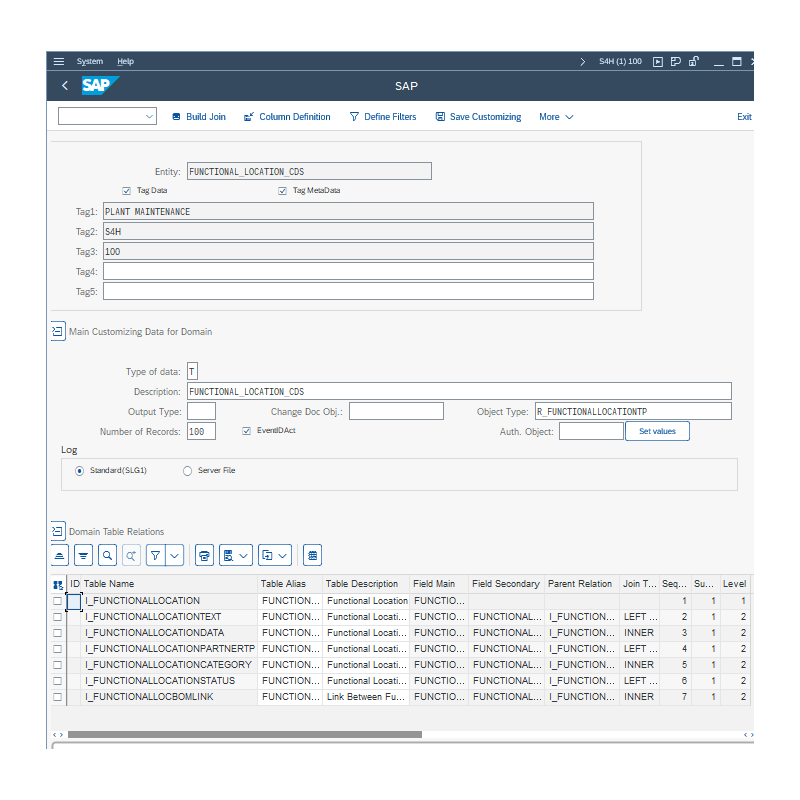Print the Domain Table Relations list
The image size is (800, 800).
coord(204,554)
